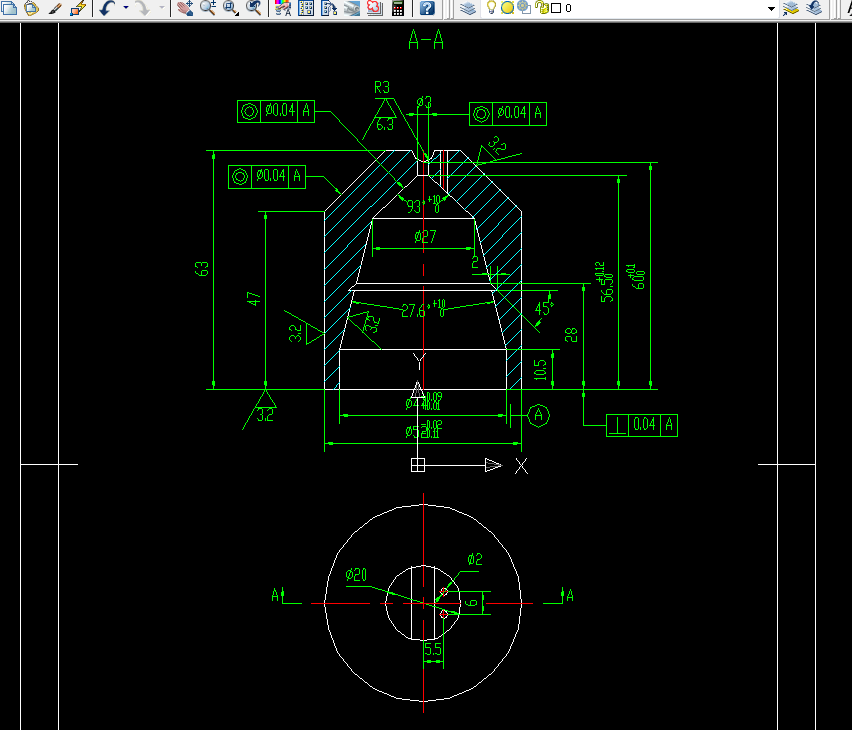The width and height of the screenshot is (852, 730).
Task: Select the 47 vertical dimension text
Action: tap(253, 298)
